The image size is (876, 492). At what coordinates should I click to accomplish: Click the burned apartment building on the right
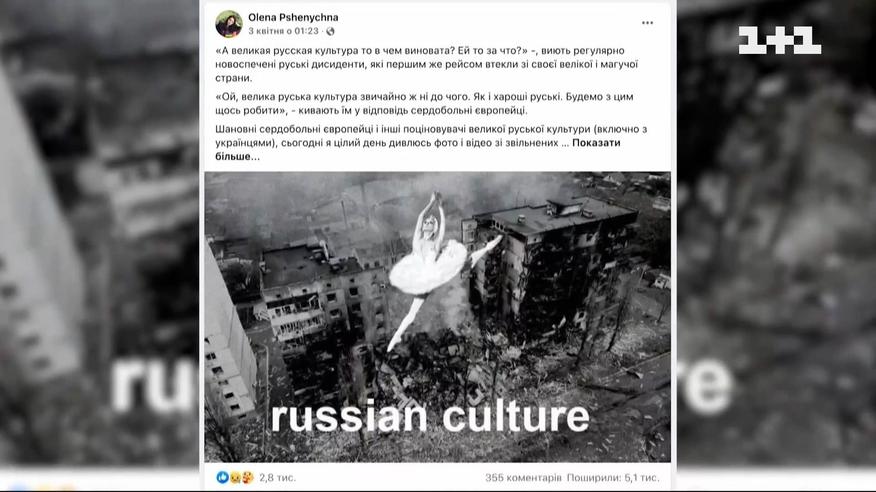pos(550,262)
